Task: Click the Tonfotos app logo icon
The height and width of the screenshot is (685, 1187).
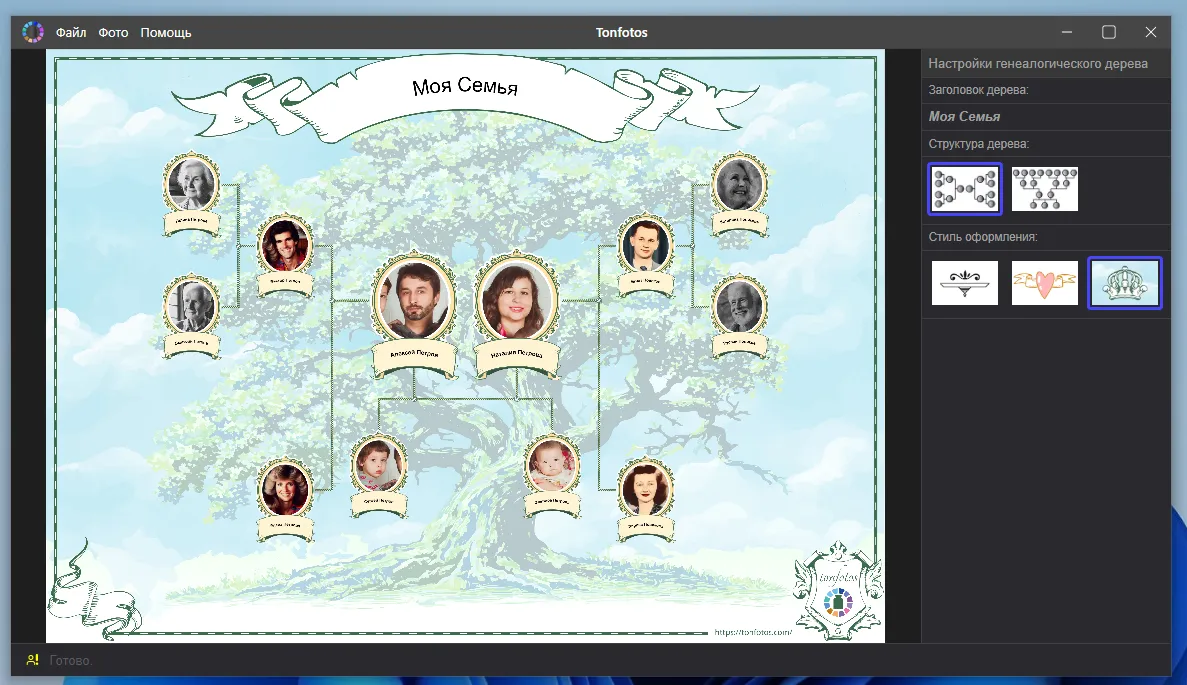Action: coord(33,32)
